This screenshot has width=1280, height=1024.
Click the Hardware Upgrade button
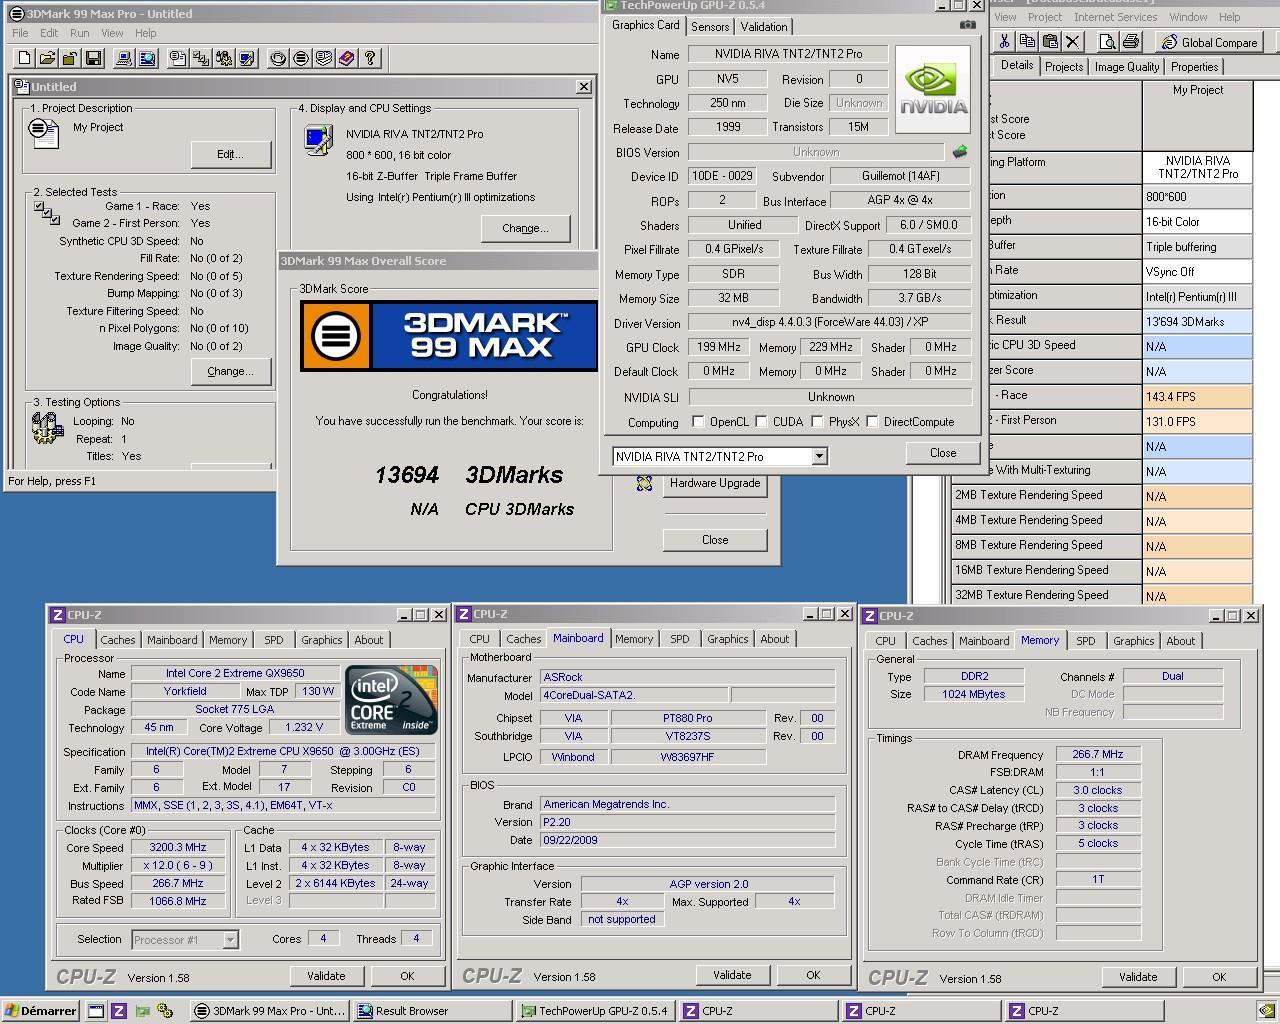point(715,483)
